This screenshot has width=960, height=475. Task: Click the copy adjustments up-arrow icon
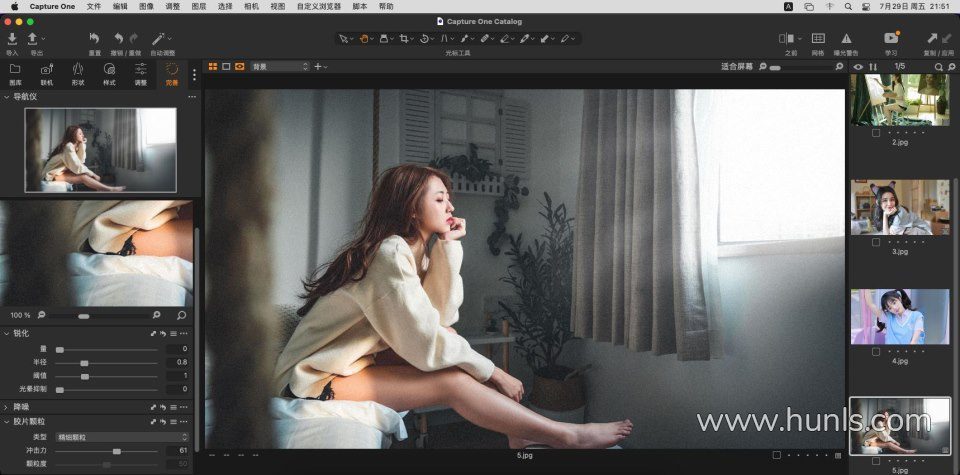click(933, 38)
